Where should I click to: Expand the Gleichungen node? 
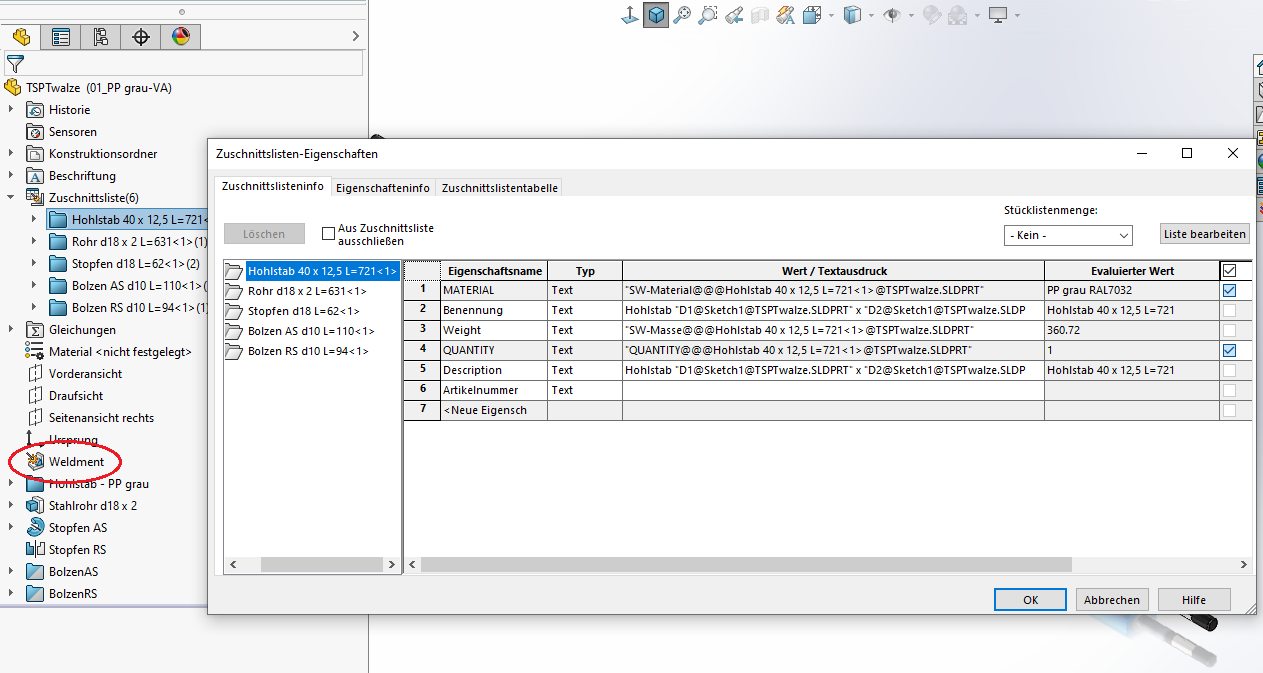coord(11,330)
